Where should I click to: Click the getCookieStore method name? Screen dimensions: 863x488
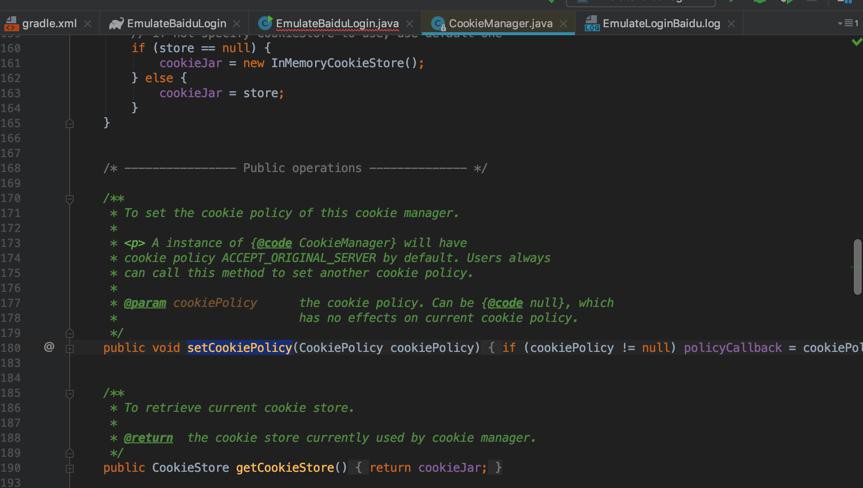point(285,468)
